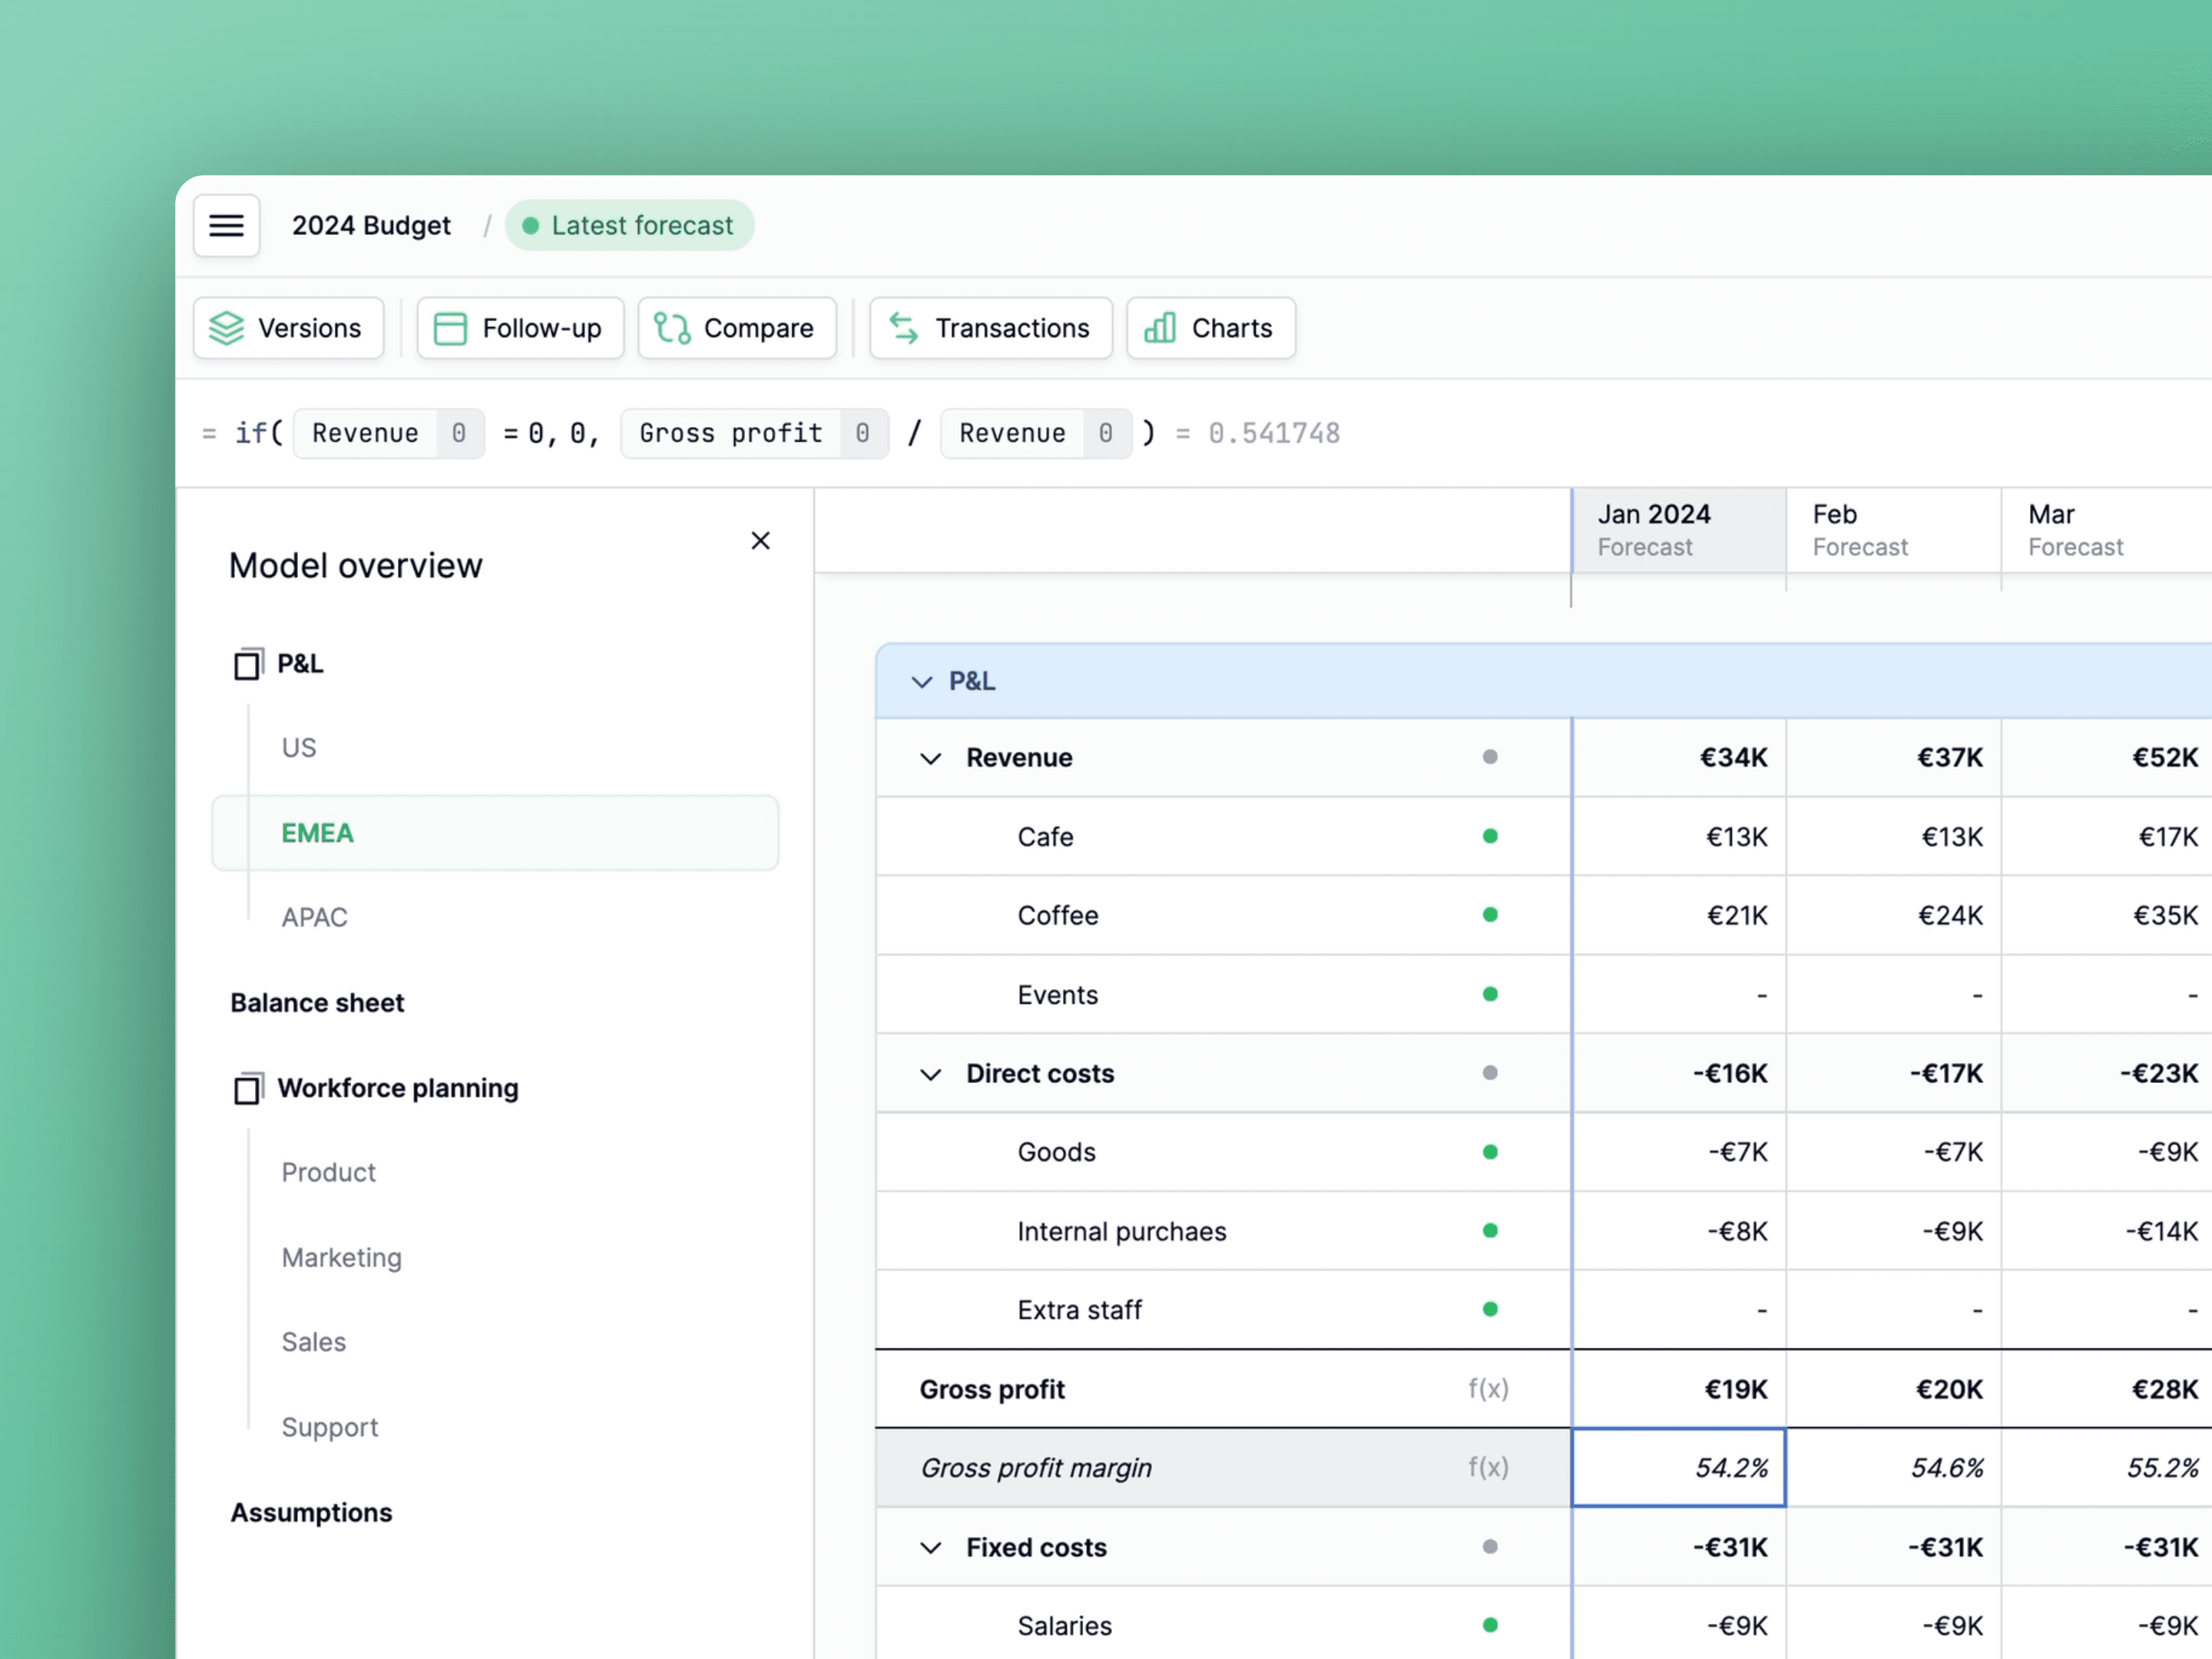Select US under P&L
This screenshot has width=2212, height=1659.
[299, 748]
